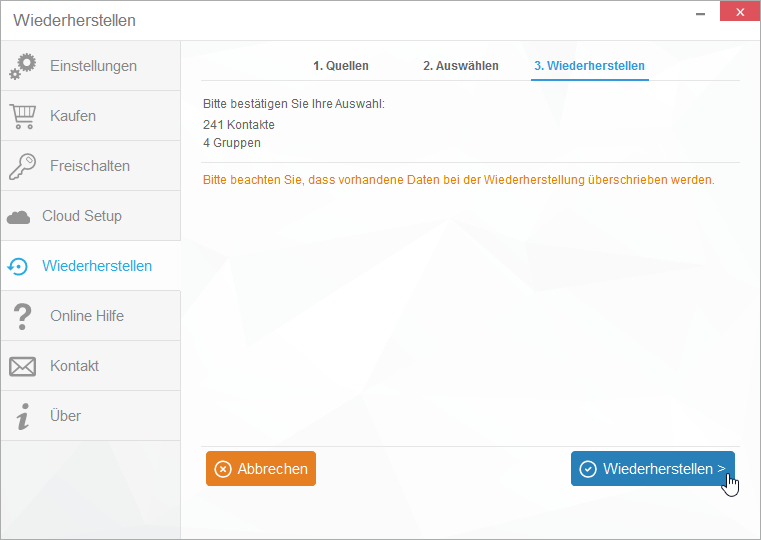This screenshot has width=761, height=540.
Task: Select the 3. Wiederherstellen step tab
Action: (x=590, y=66)
